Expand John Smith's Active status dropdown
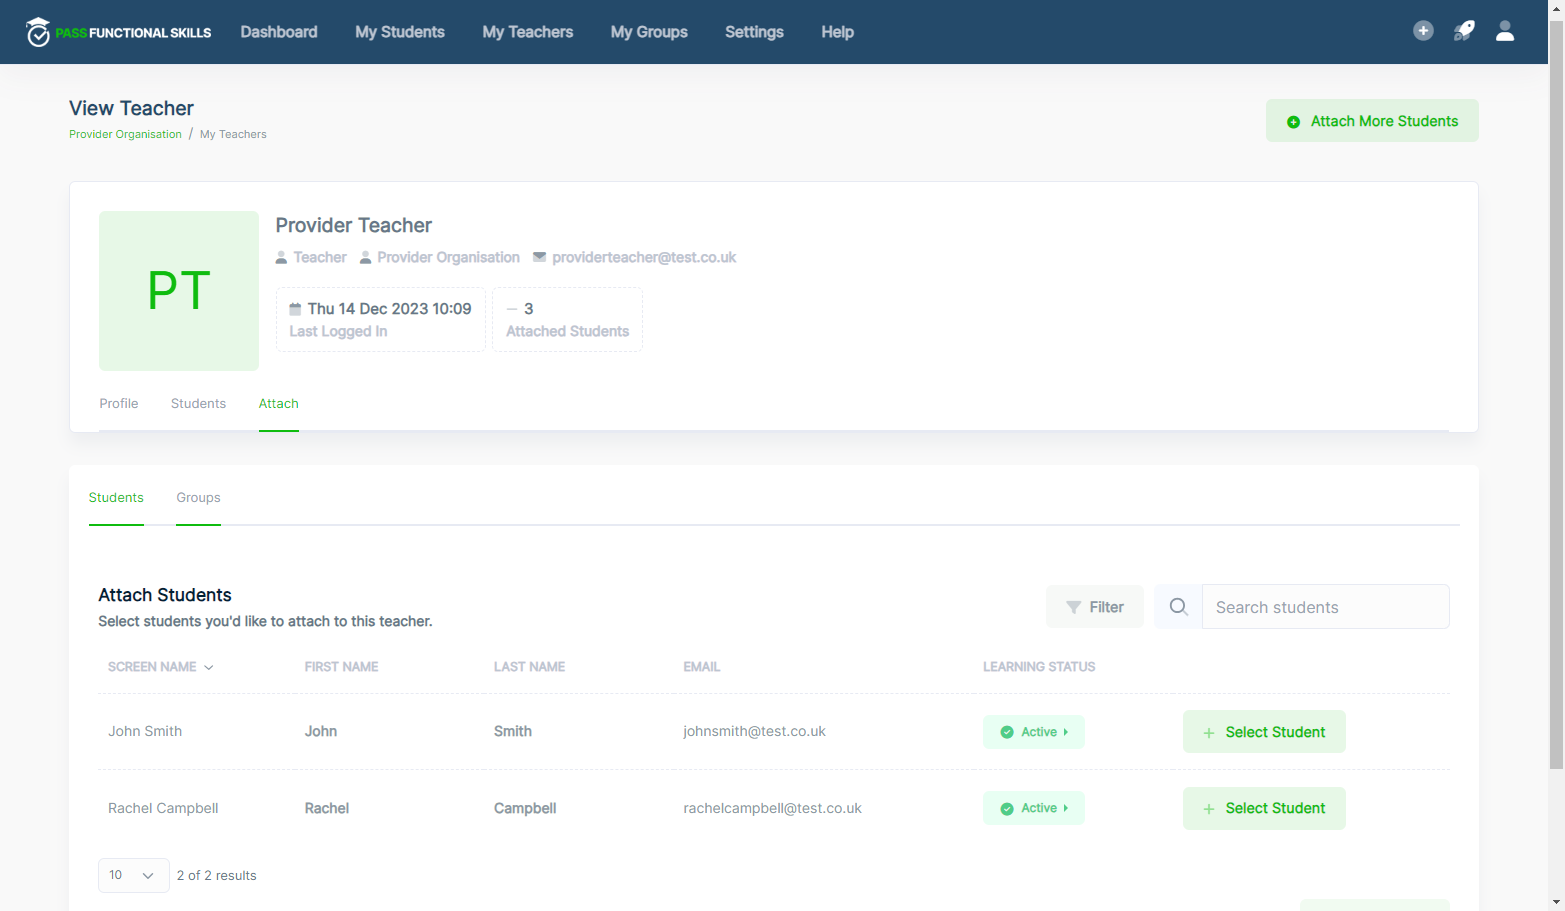Screen dimensions: 1565x911 (x=1034, y=732)
